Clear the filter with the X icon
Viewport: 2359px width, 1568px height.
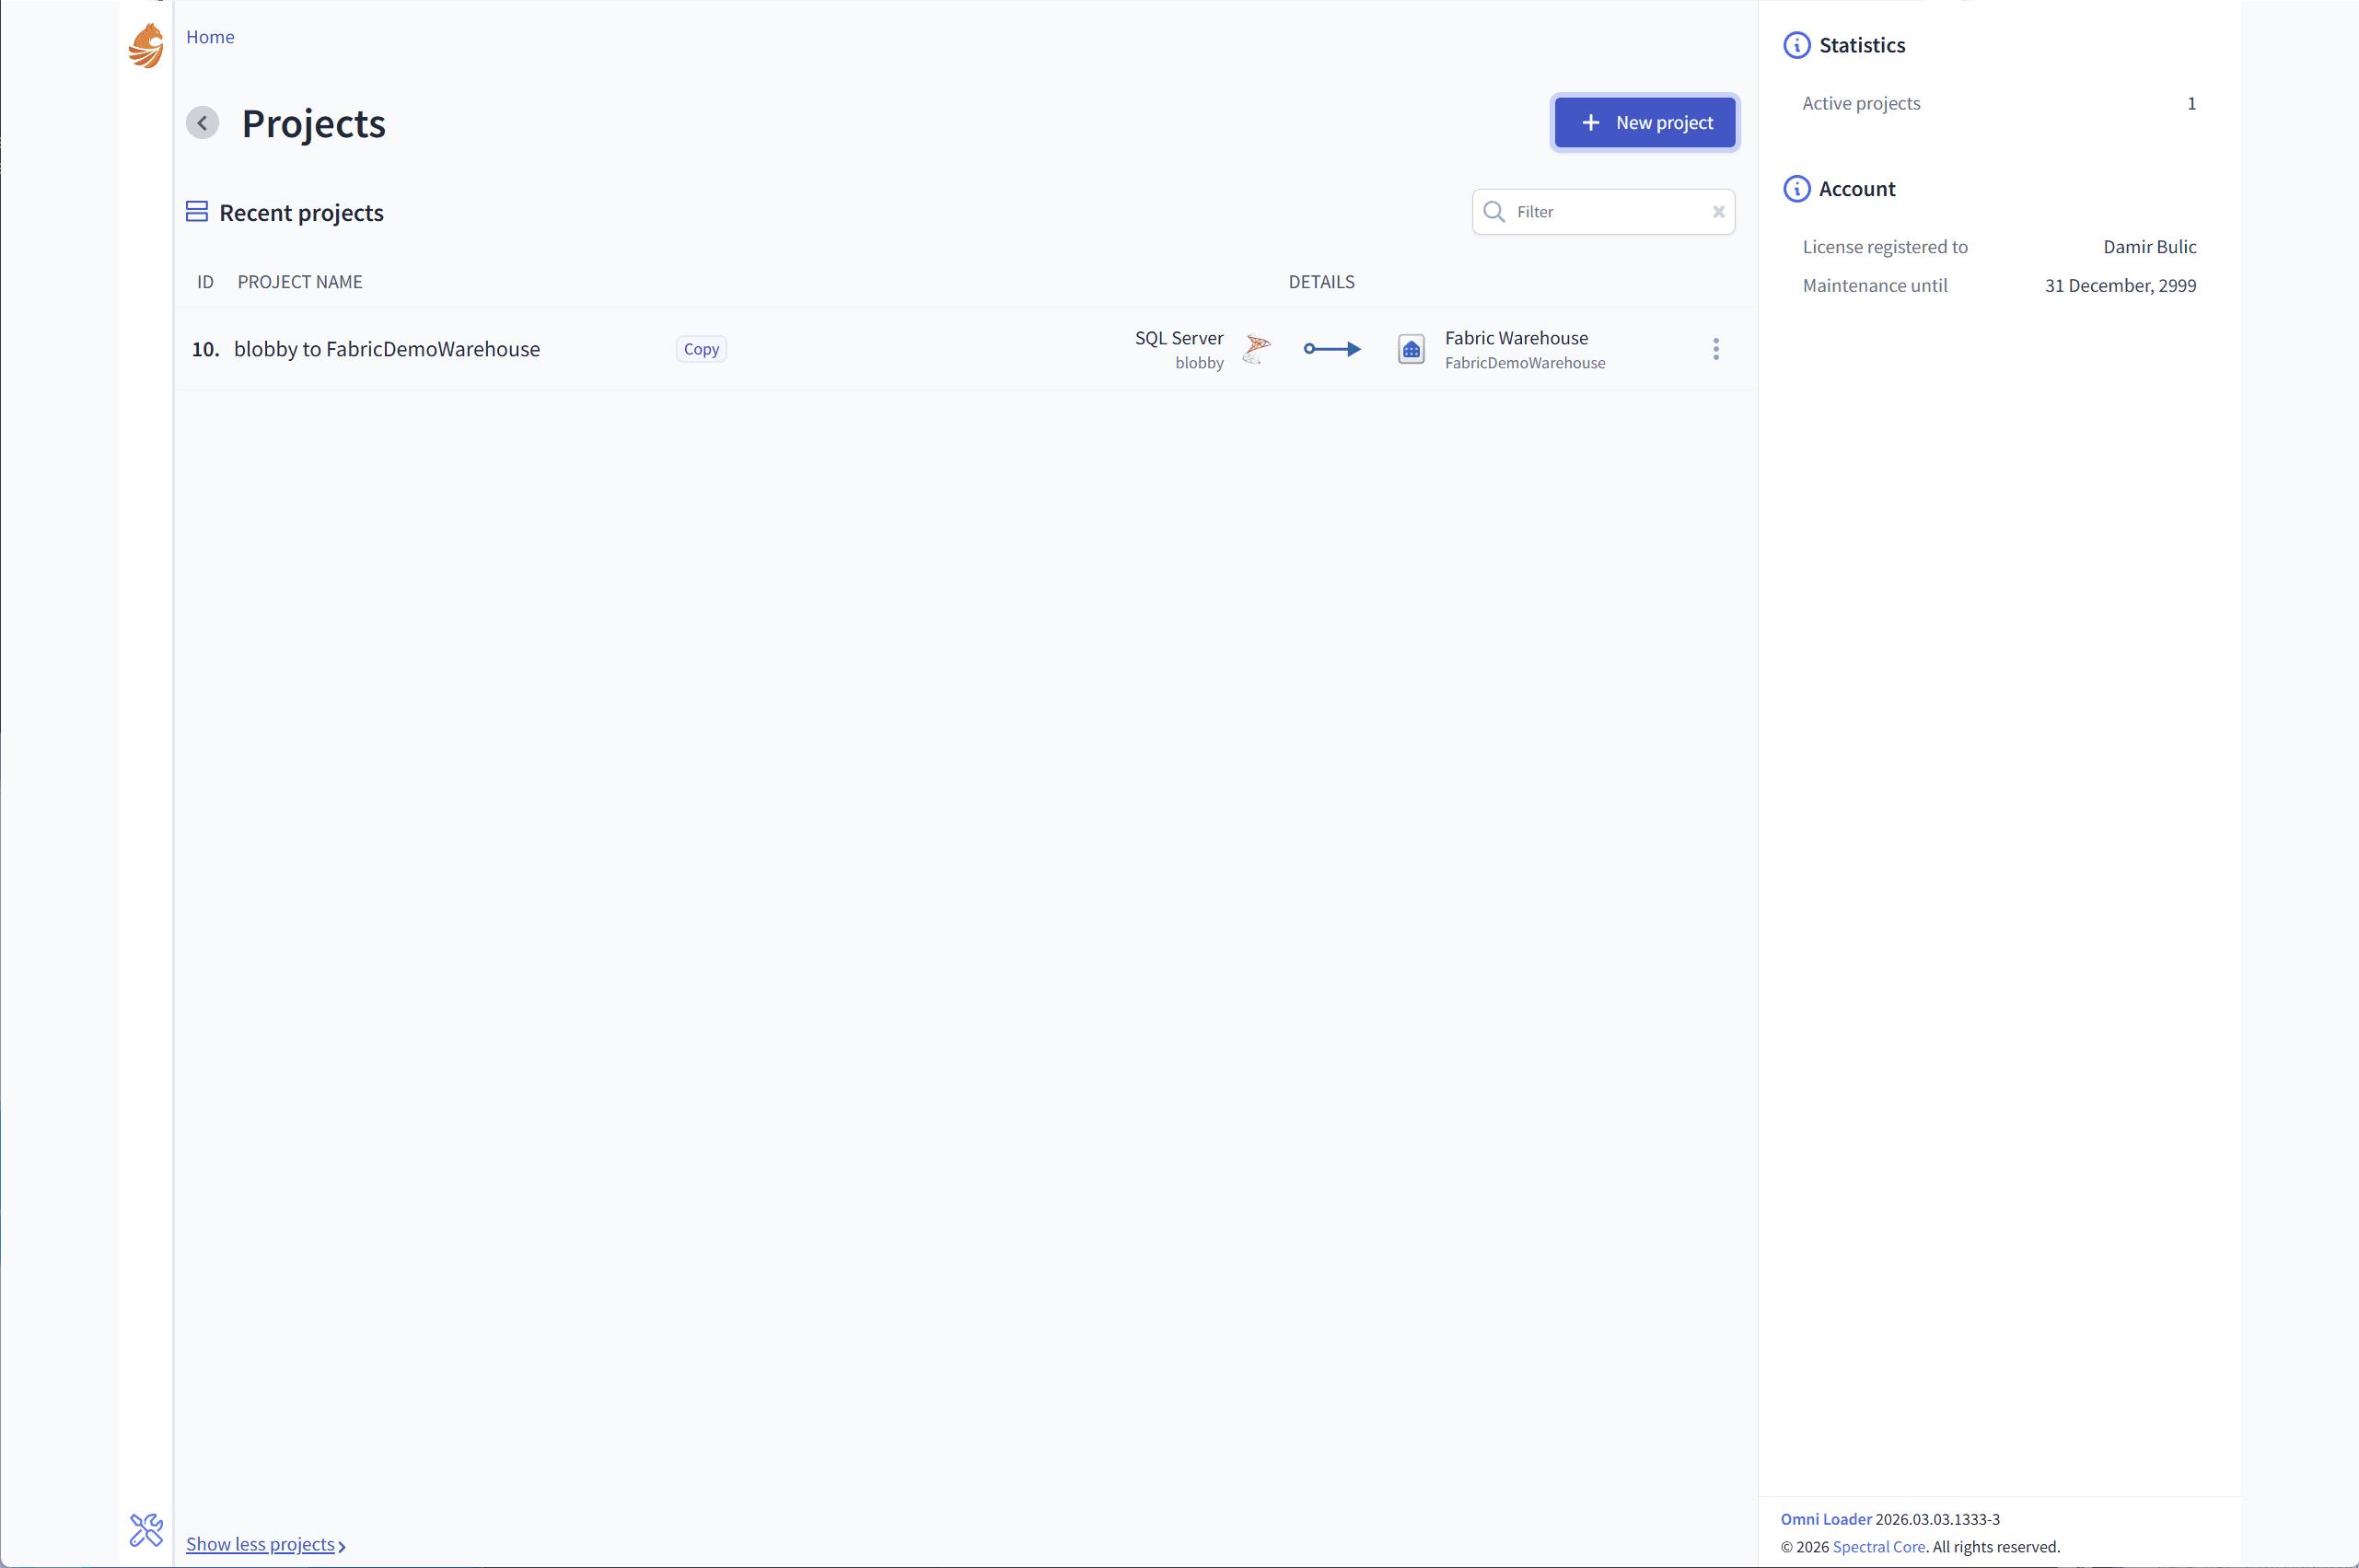(x=1718, y=212)
